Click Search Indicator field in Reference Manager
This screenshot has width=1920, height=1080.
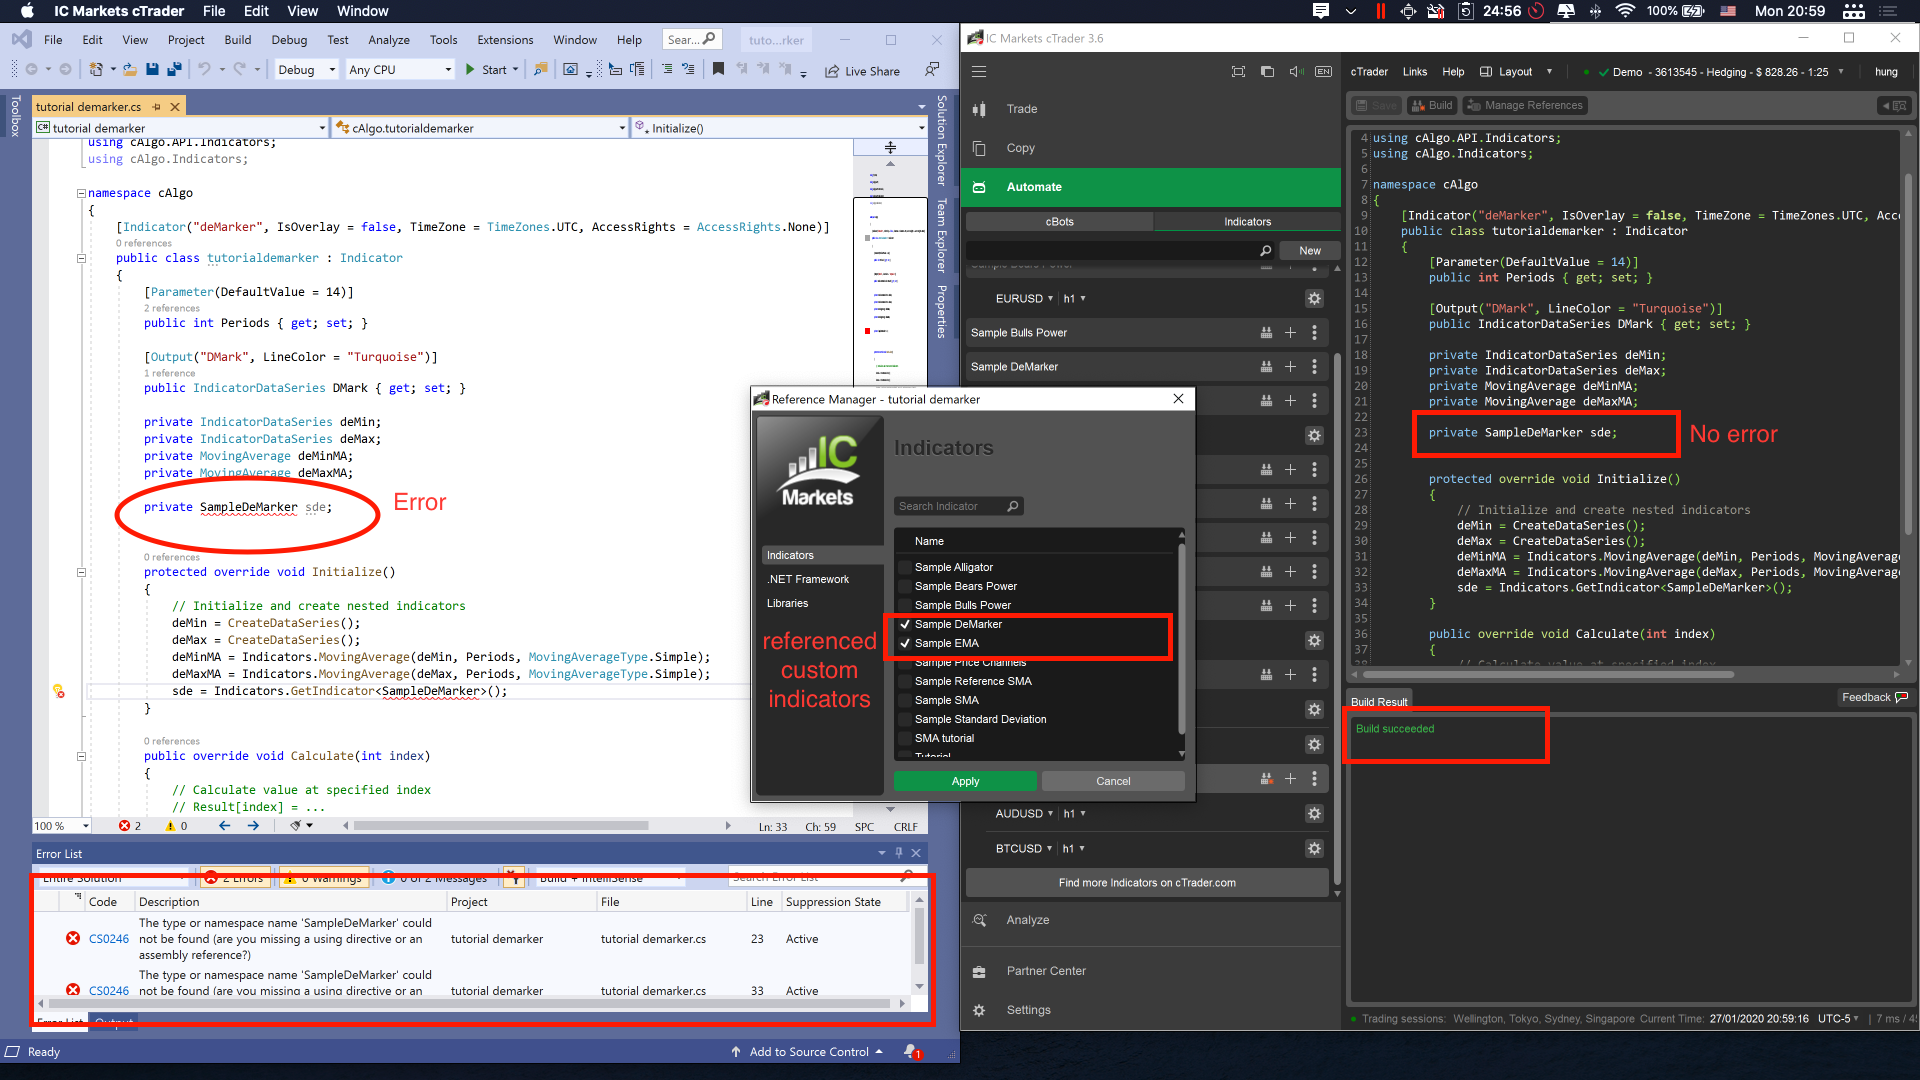coord(958,506)
